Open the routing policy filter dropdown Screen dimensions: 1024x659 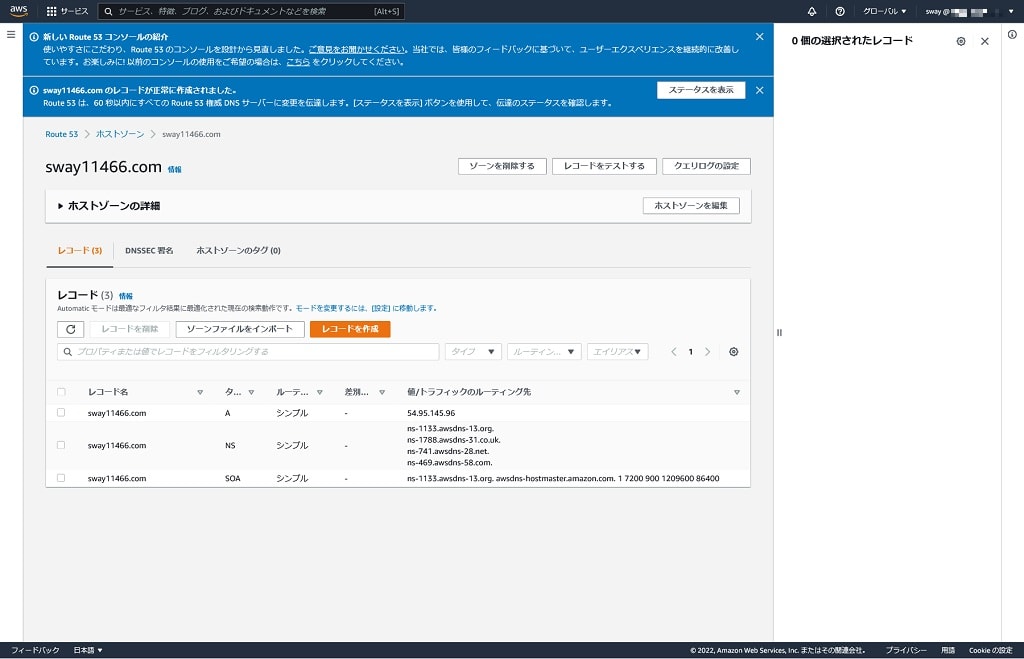(543, 351)
